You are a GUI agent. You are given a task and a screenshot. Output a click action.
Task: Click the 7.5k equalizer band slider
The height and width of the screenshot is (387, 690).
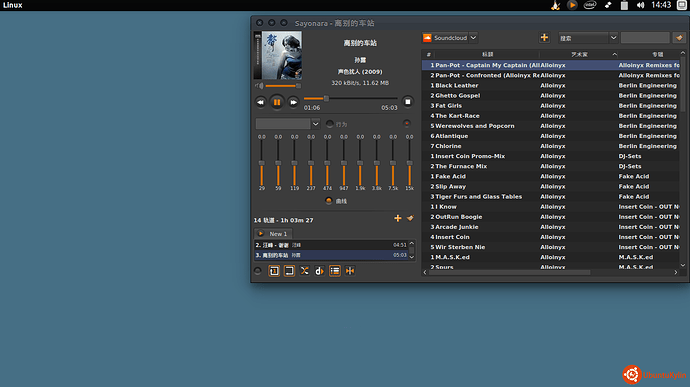click(x=393, y=163)
